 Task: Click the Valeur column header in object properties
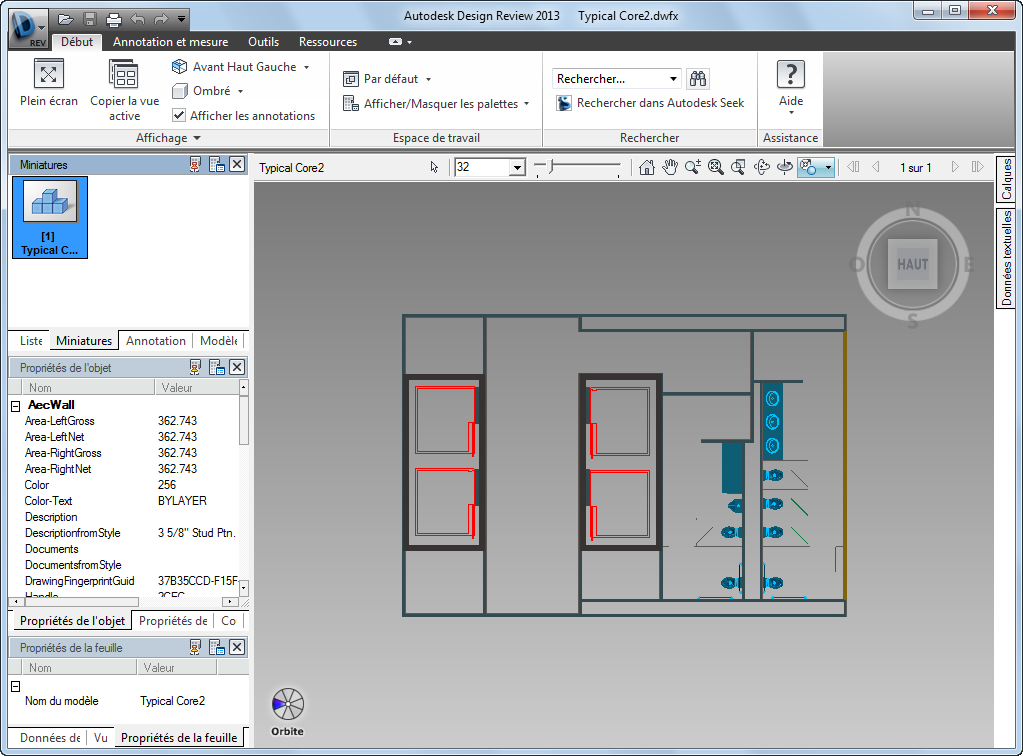coord(196,387)
